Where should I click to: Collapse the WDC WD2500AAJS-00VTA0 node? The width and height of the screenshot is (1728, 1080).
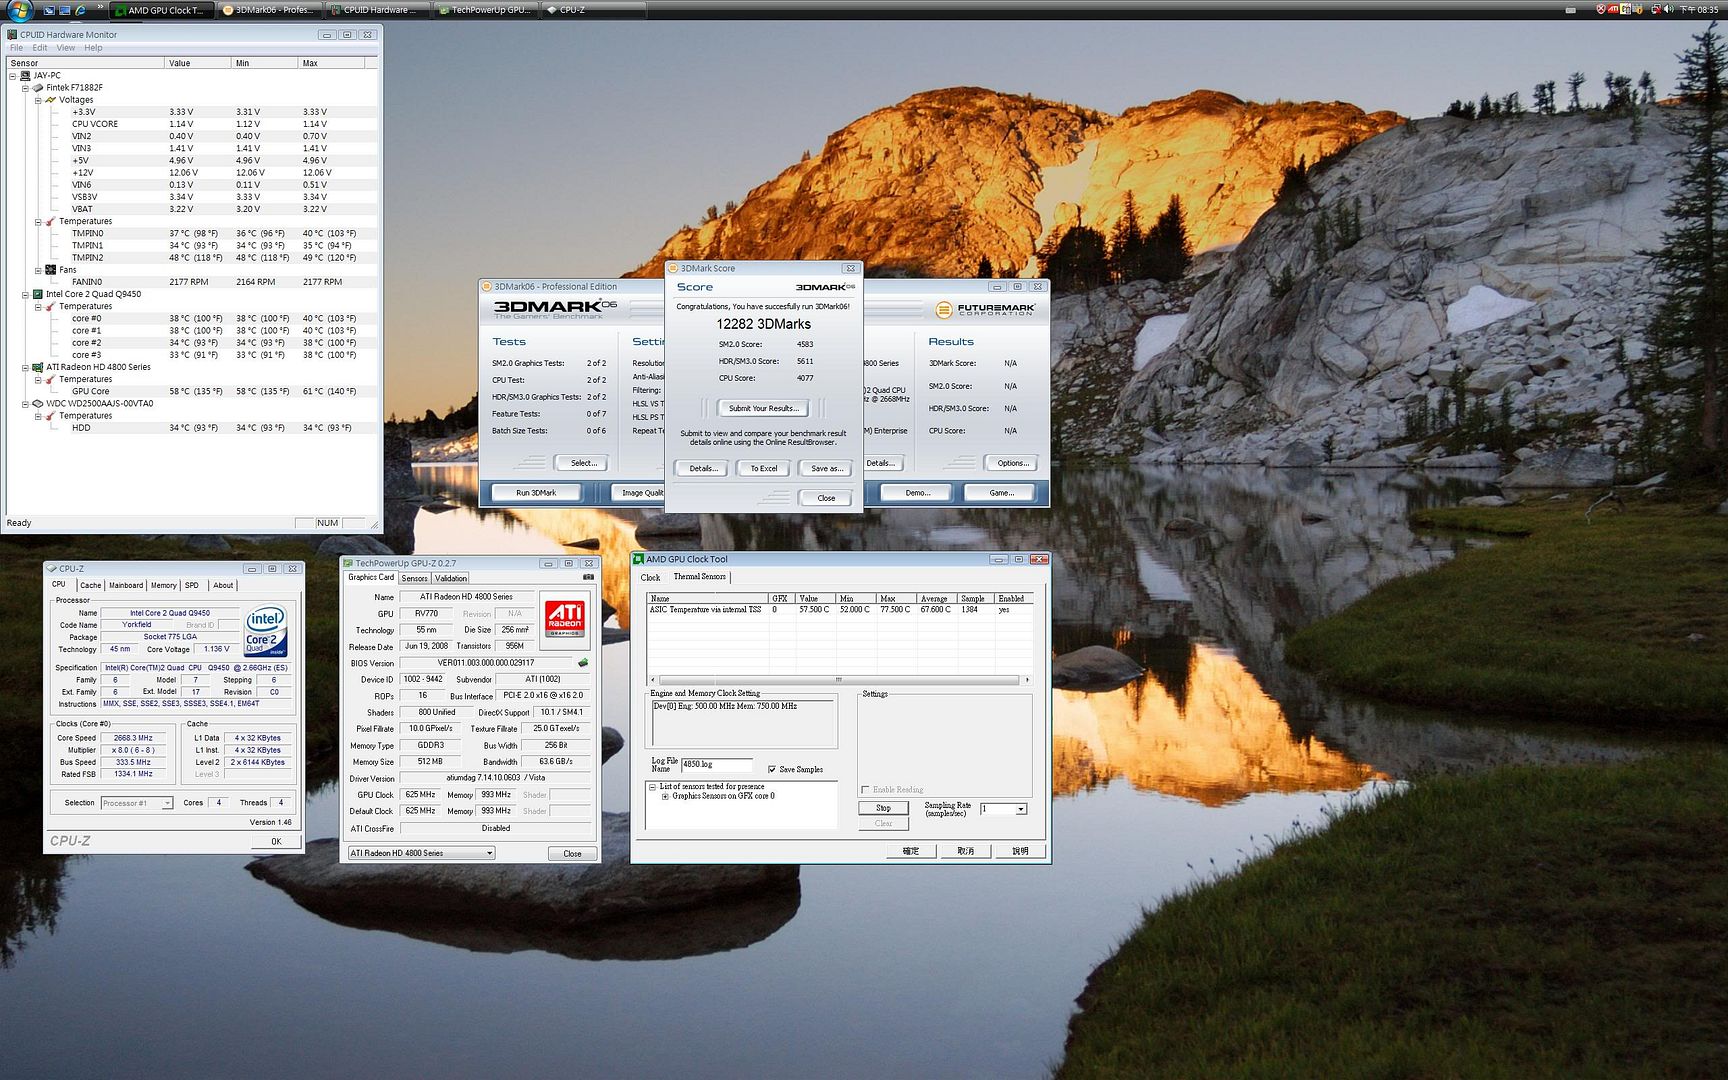tap(26, 403)
